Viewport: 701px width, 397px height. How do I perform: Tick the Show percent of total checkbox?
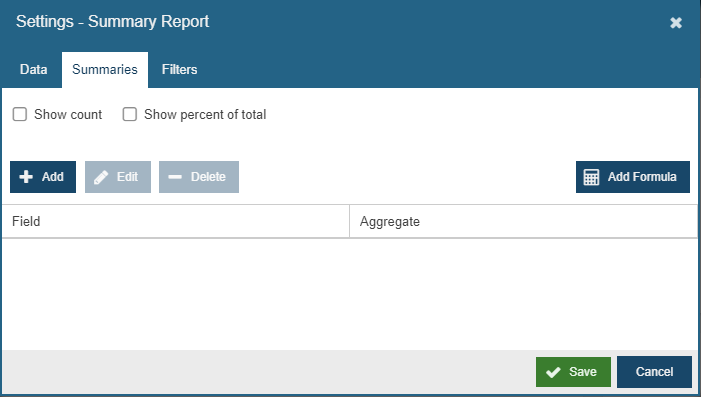[x=130, y=114]
